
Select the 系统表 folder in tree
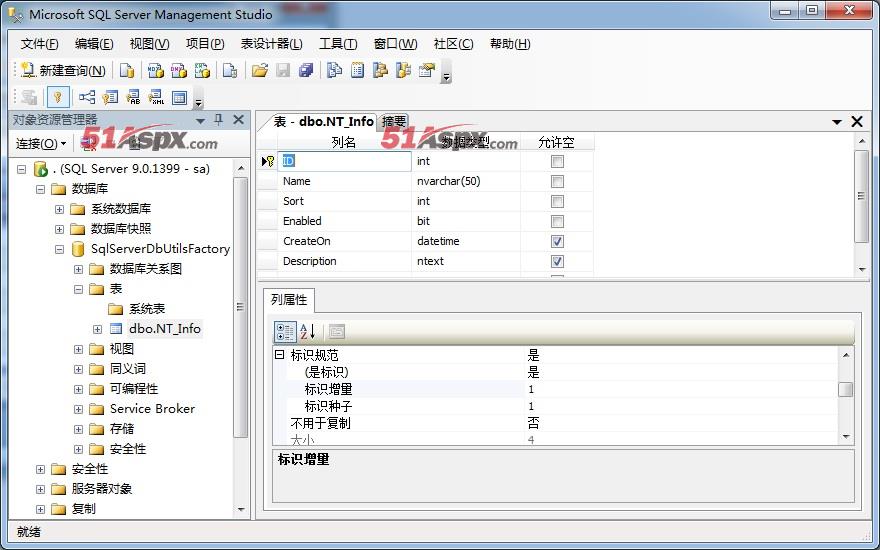[147, 309]
